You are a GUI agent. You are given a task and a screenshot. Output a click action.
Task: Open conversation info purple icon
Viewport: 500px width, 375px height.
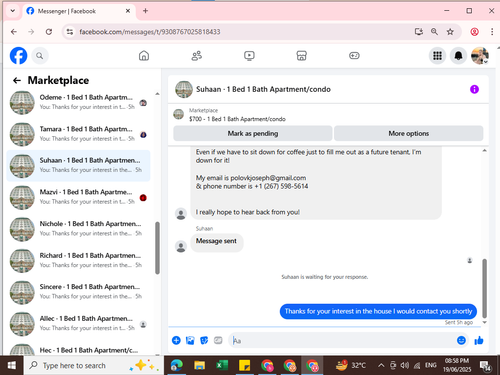pyautogui.click(x=474, y=89)
